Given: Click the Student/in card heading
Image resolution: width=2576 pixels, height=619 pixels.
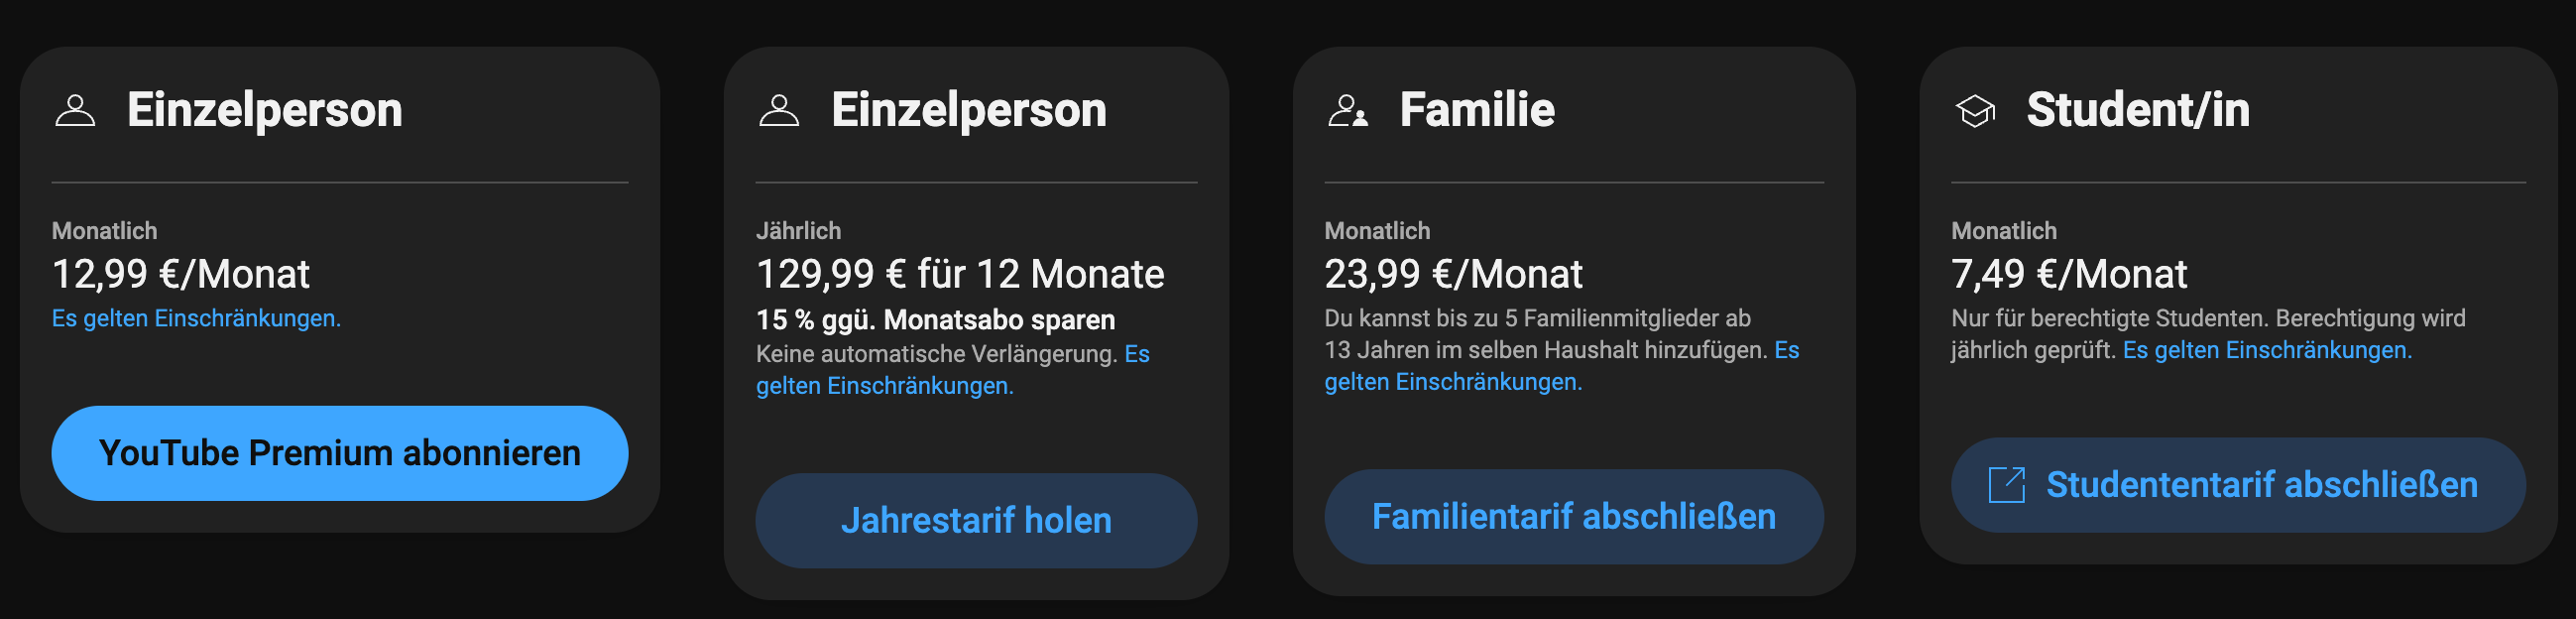Looking at the screenshot, I should pos(2138,110).
